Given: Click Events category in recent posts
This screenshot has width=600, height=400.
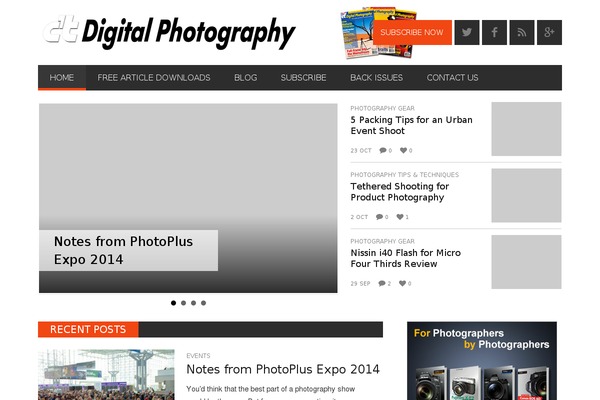Looking at the screenshot, I should click(x=198, y=356).
